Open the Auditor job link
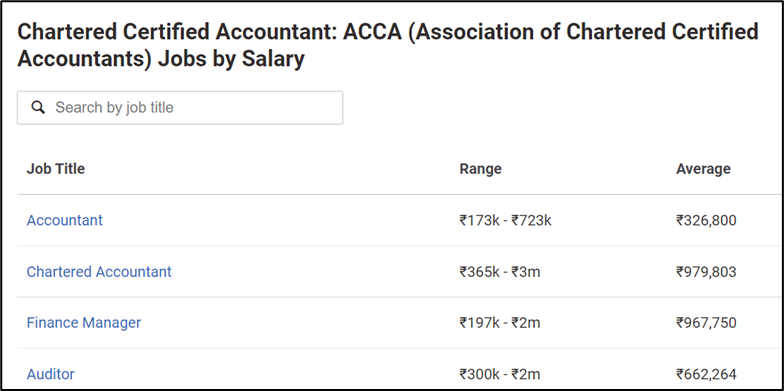 pyautogui.click(x=50, y=374)
